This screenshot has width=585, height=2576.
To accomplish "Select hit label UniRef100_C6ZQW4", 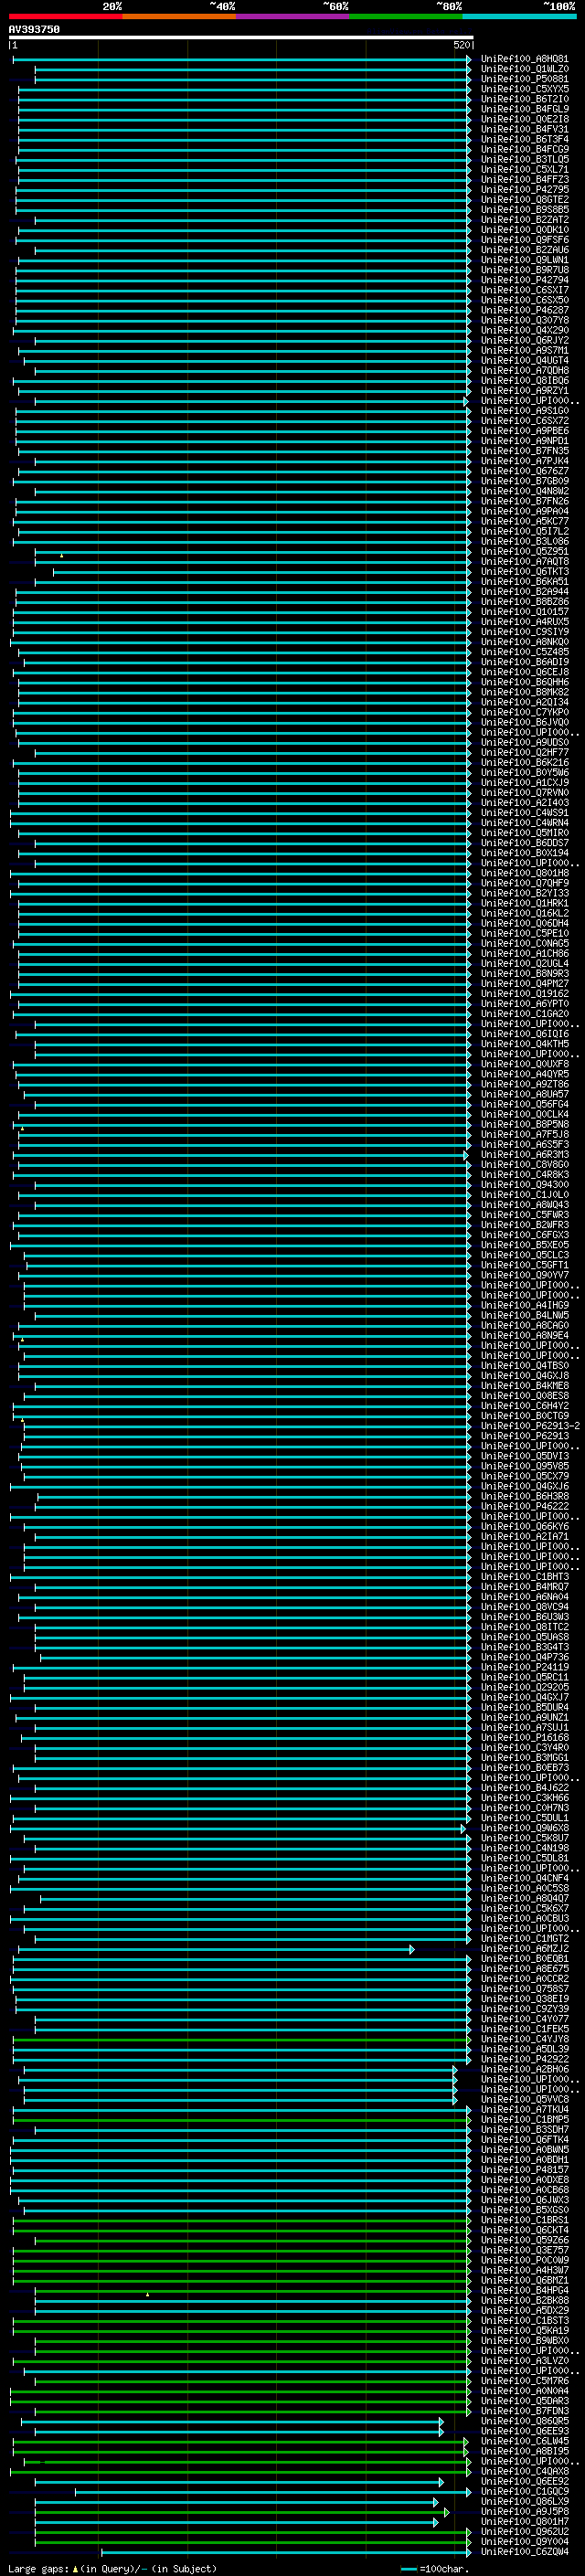I will 524,2551.
